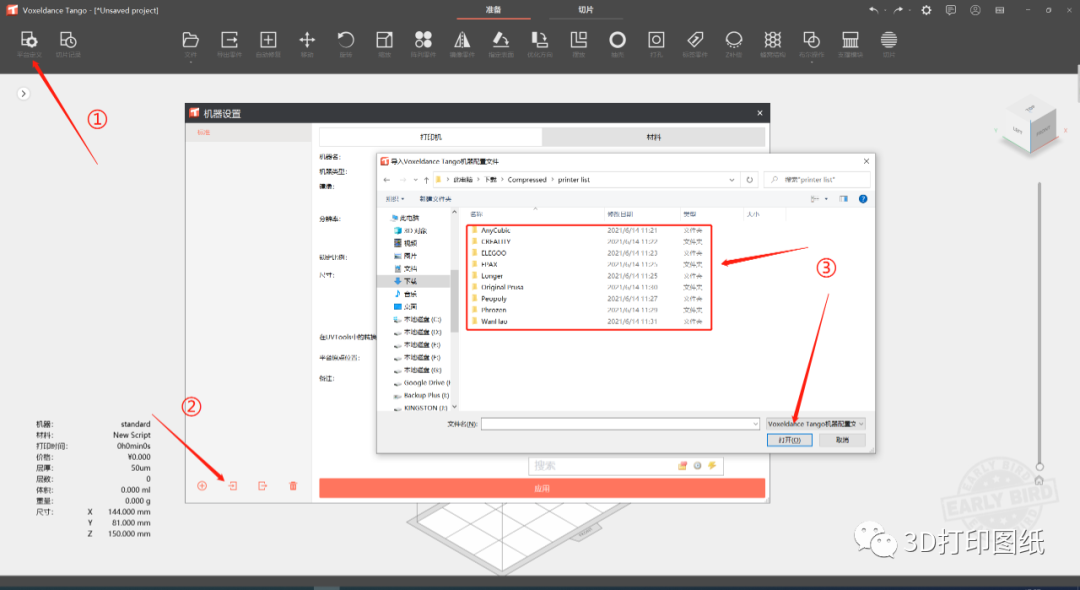This screenshot has width=1080, height=590.
Task: Click the Undo arrow in title bar
Action: pos(873,10)
